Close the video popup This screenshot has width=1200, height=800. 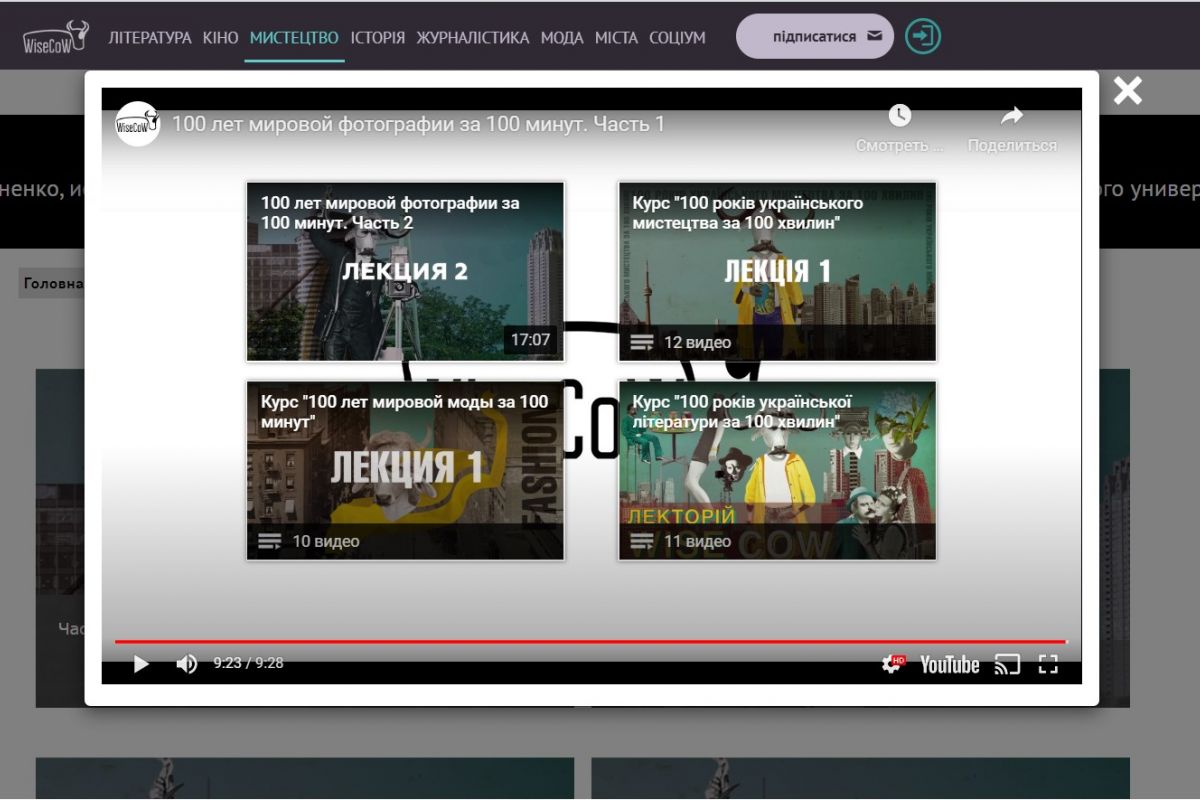click(x=1127, y=91)
